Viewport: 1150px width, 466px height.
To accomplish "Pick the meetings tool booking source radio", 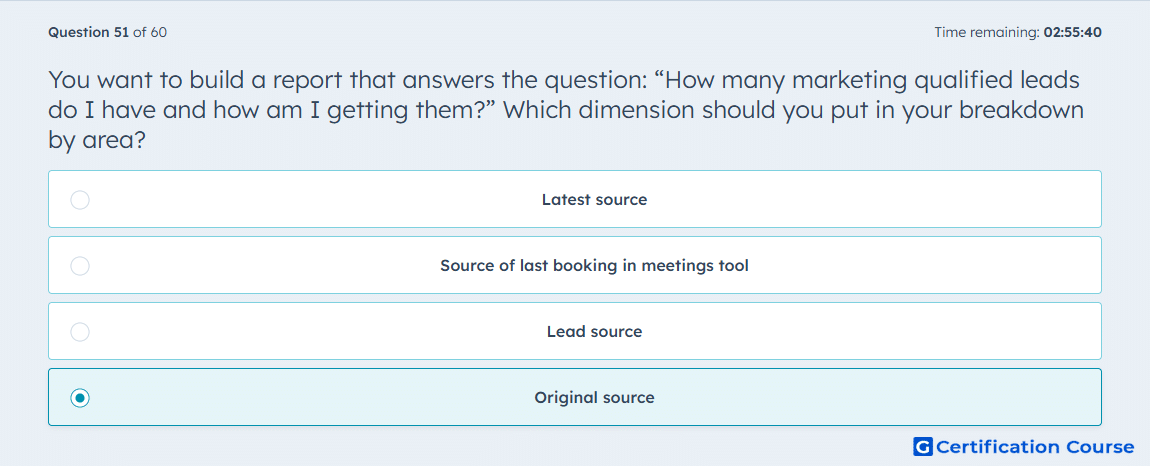I will coord(80,266).
